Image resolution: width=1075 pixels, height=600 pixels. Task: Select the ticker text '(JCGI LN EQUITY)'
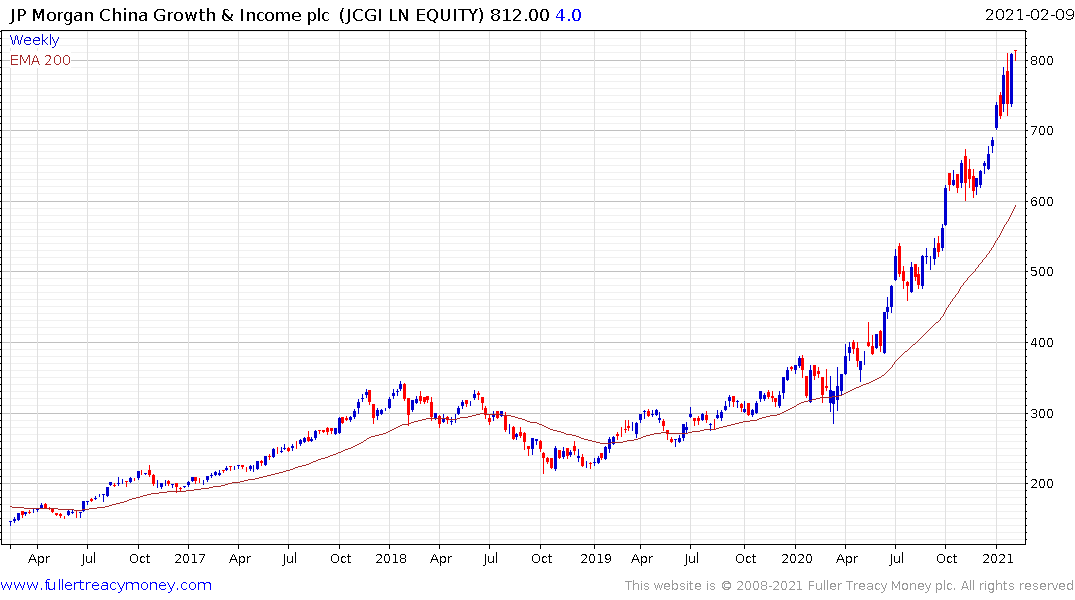point(411,15)
